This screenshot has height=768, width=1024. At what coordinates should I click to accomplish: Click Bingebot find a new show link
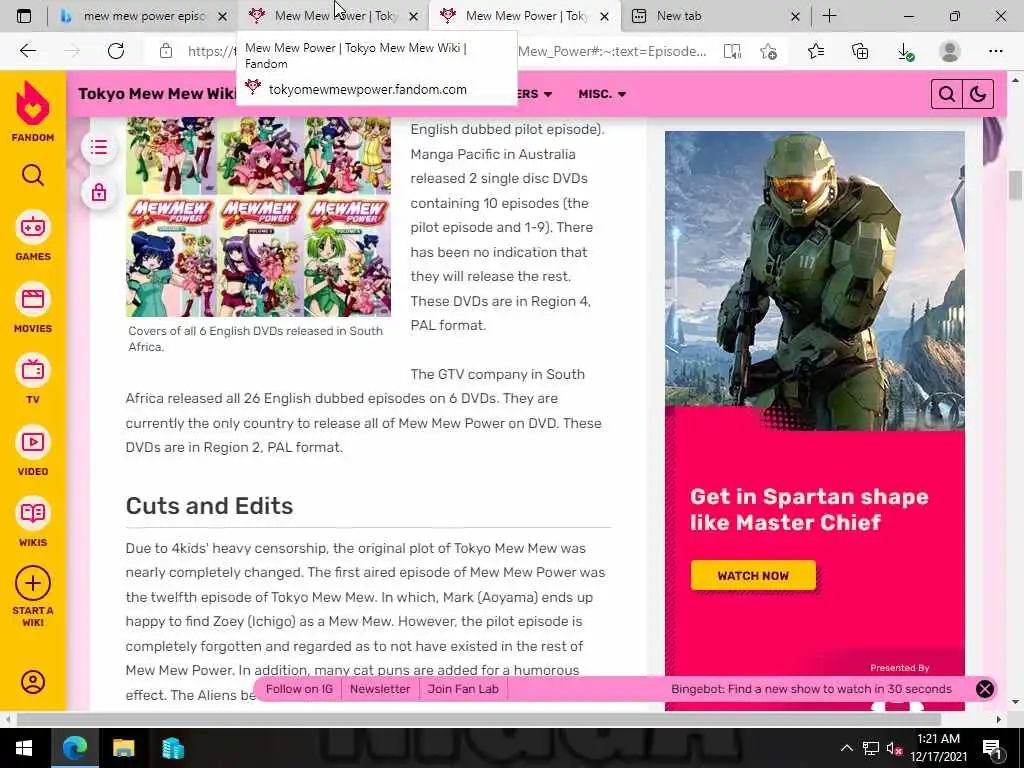(x=811, y=689)
